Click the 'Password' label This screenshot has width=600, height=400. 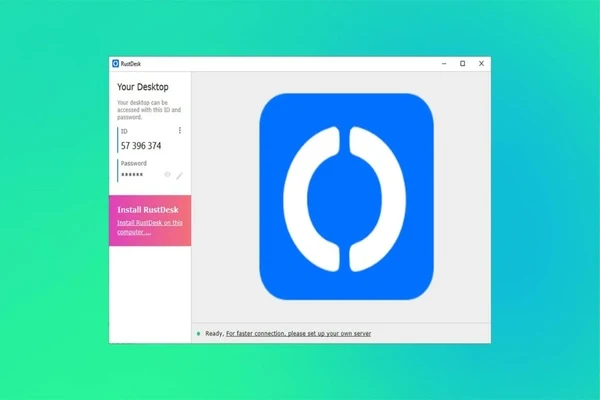[134, 163]
